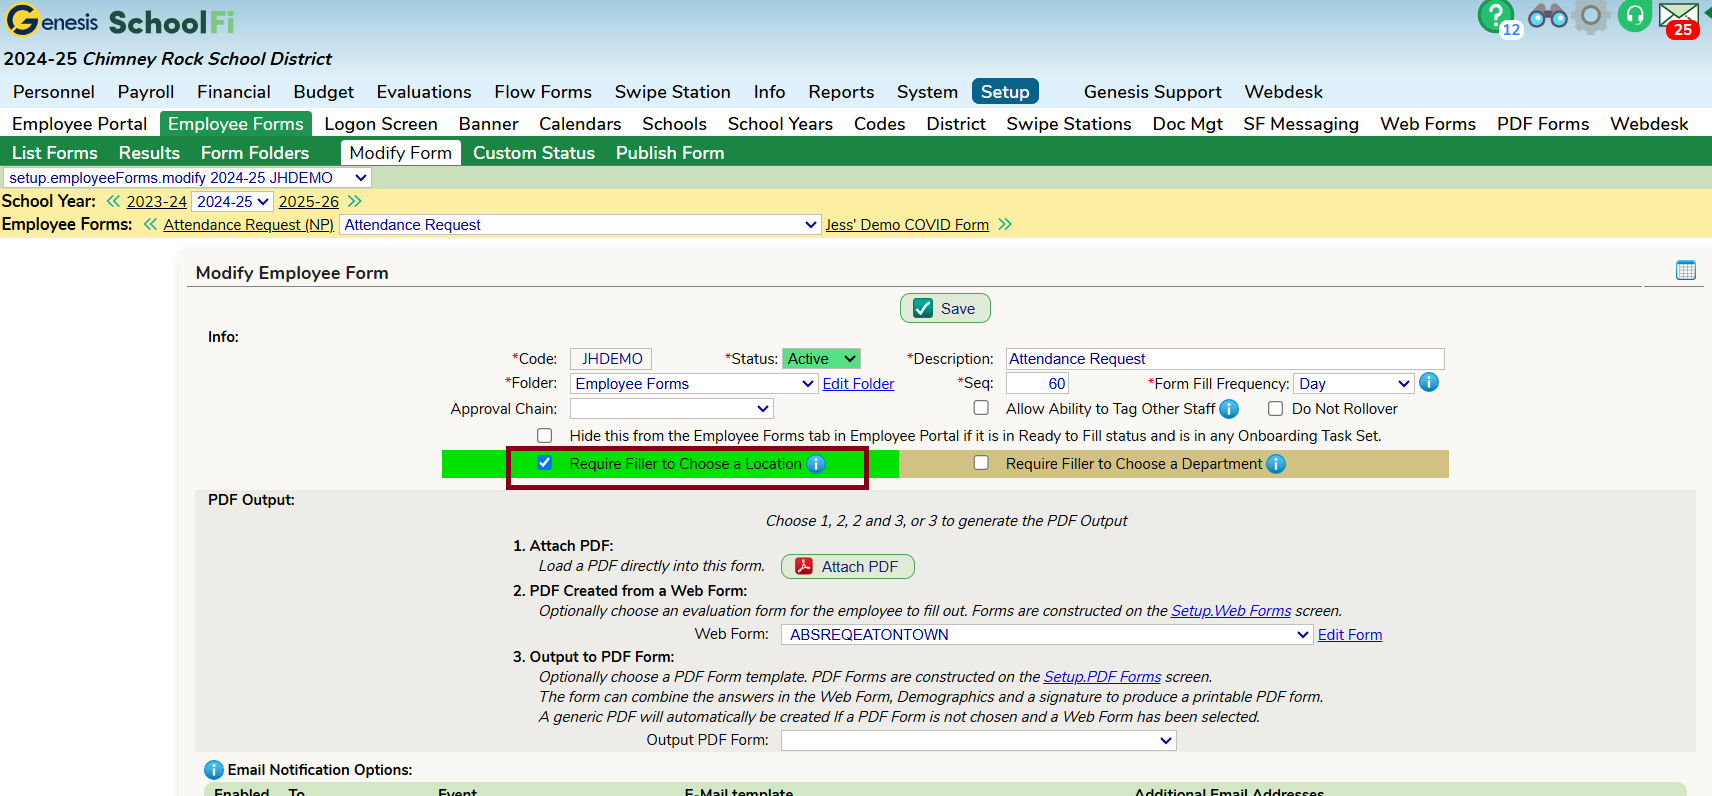Click the Edit Form link

[1350, 635]
